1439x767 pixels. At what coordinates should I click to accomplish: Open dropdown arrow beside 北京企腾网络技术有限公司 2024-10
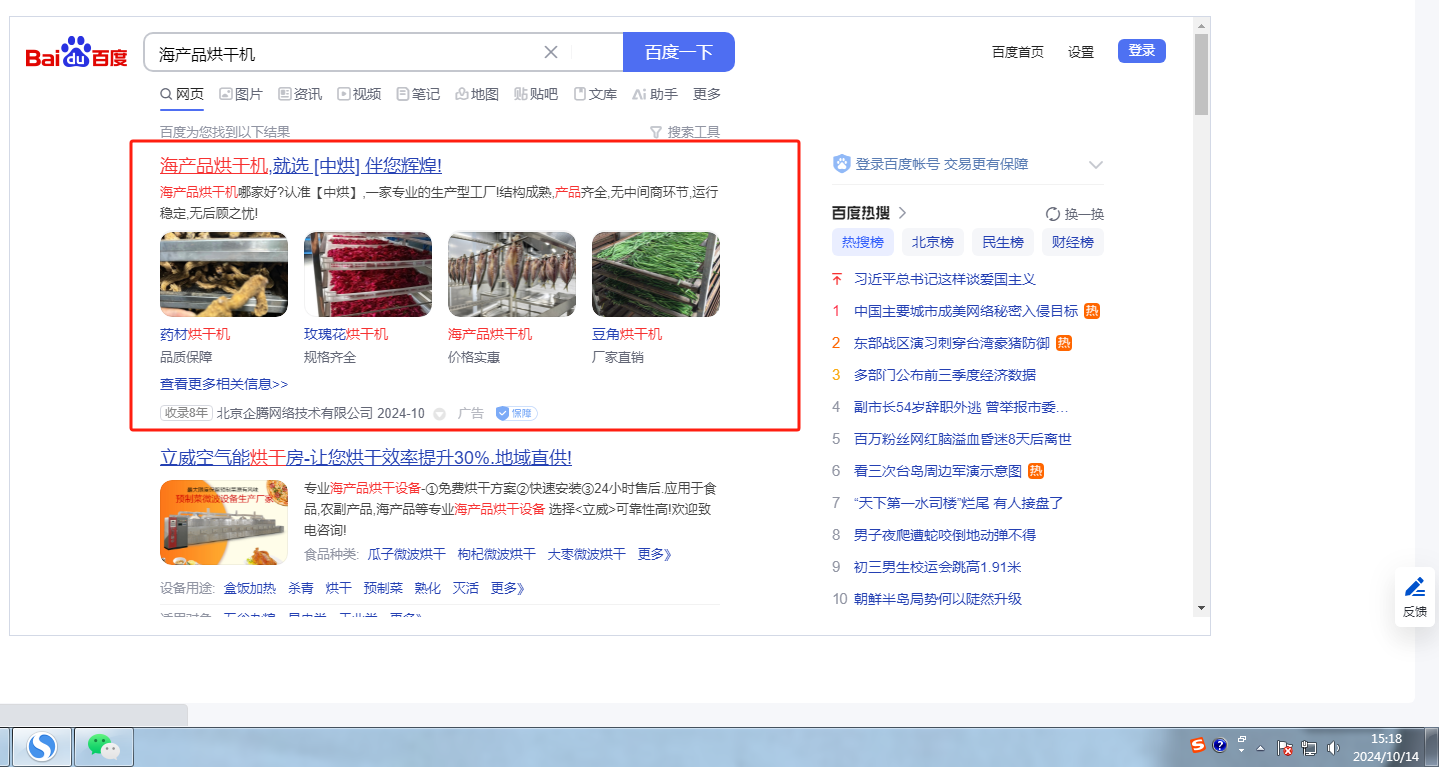point(439,414)
